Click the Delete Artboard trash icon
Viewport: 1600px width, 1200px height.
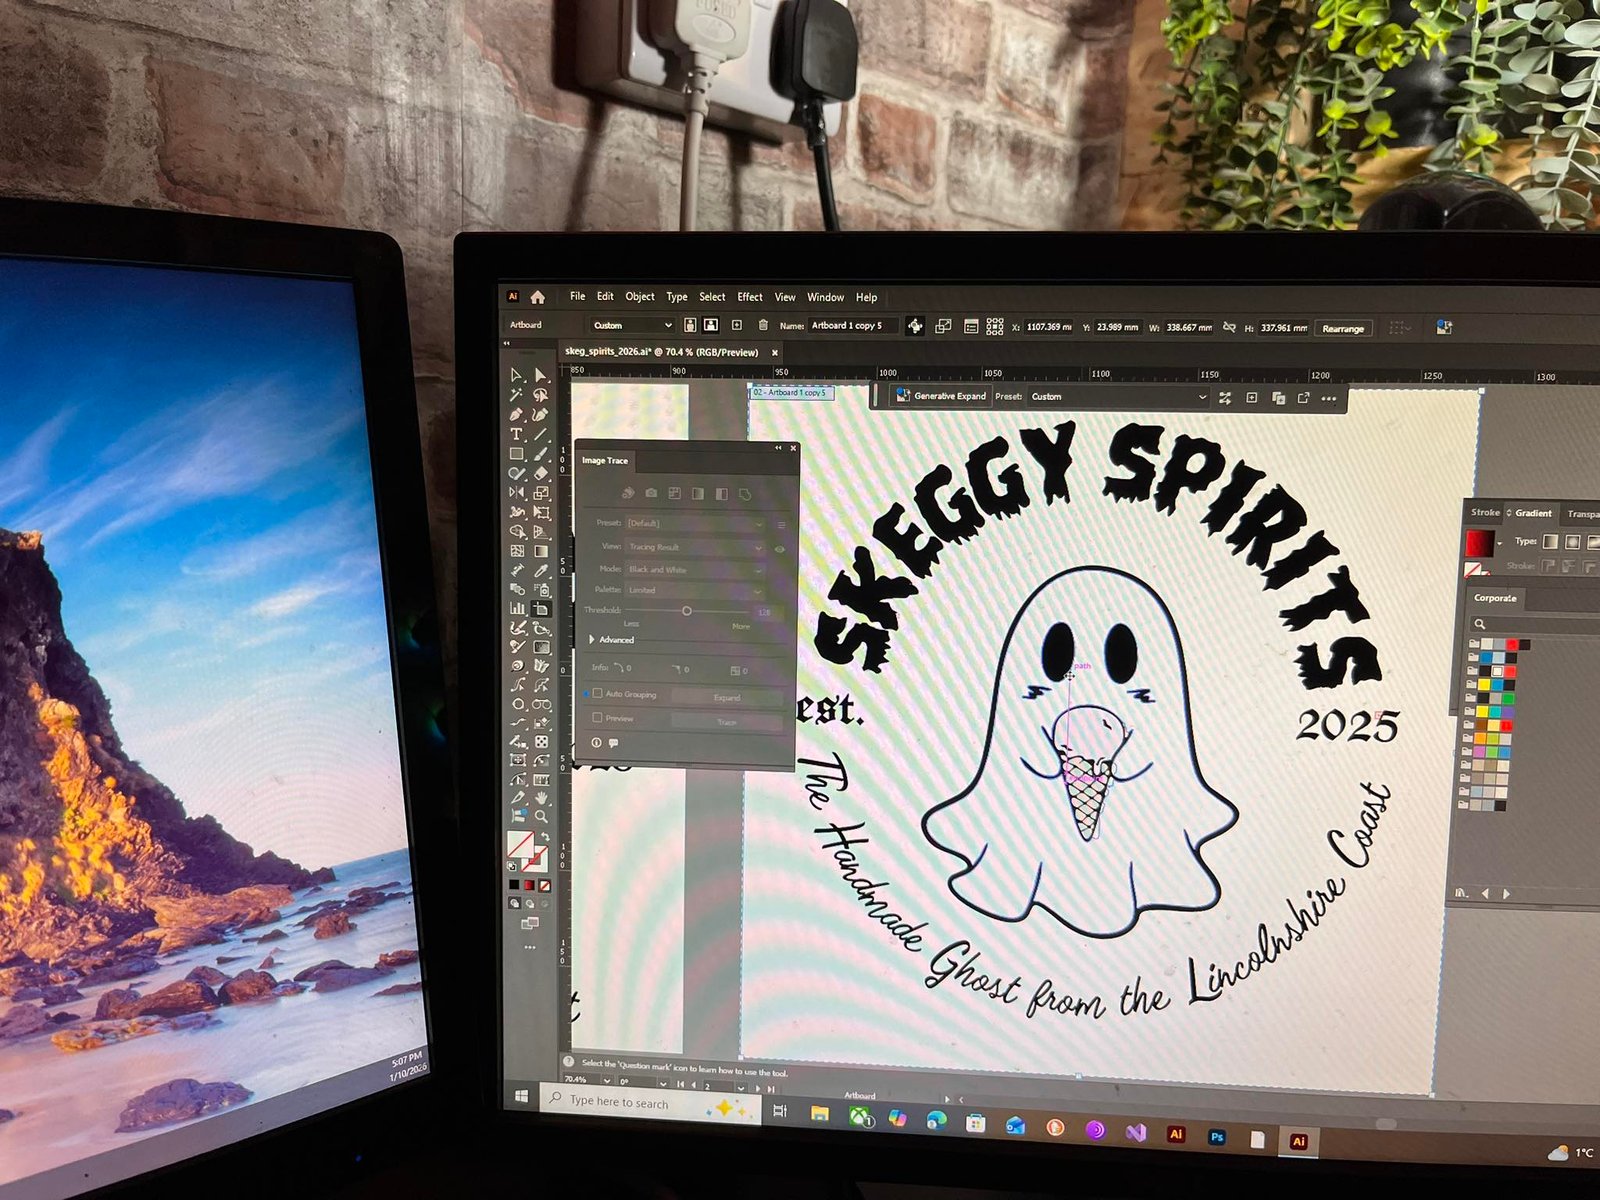pos(763,325)
